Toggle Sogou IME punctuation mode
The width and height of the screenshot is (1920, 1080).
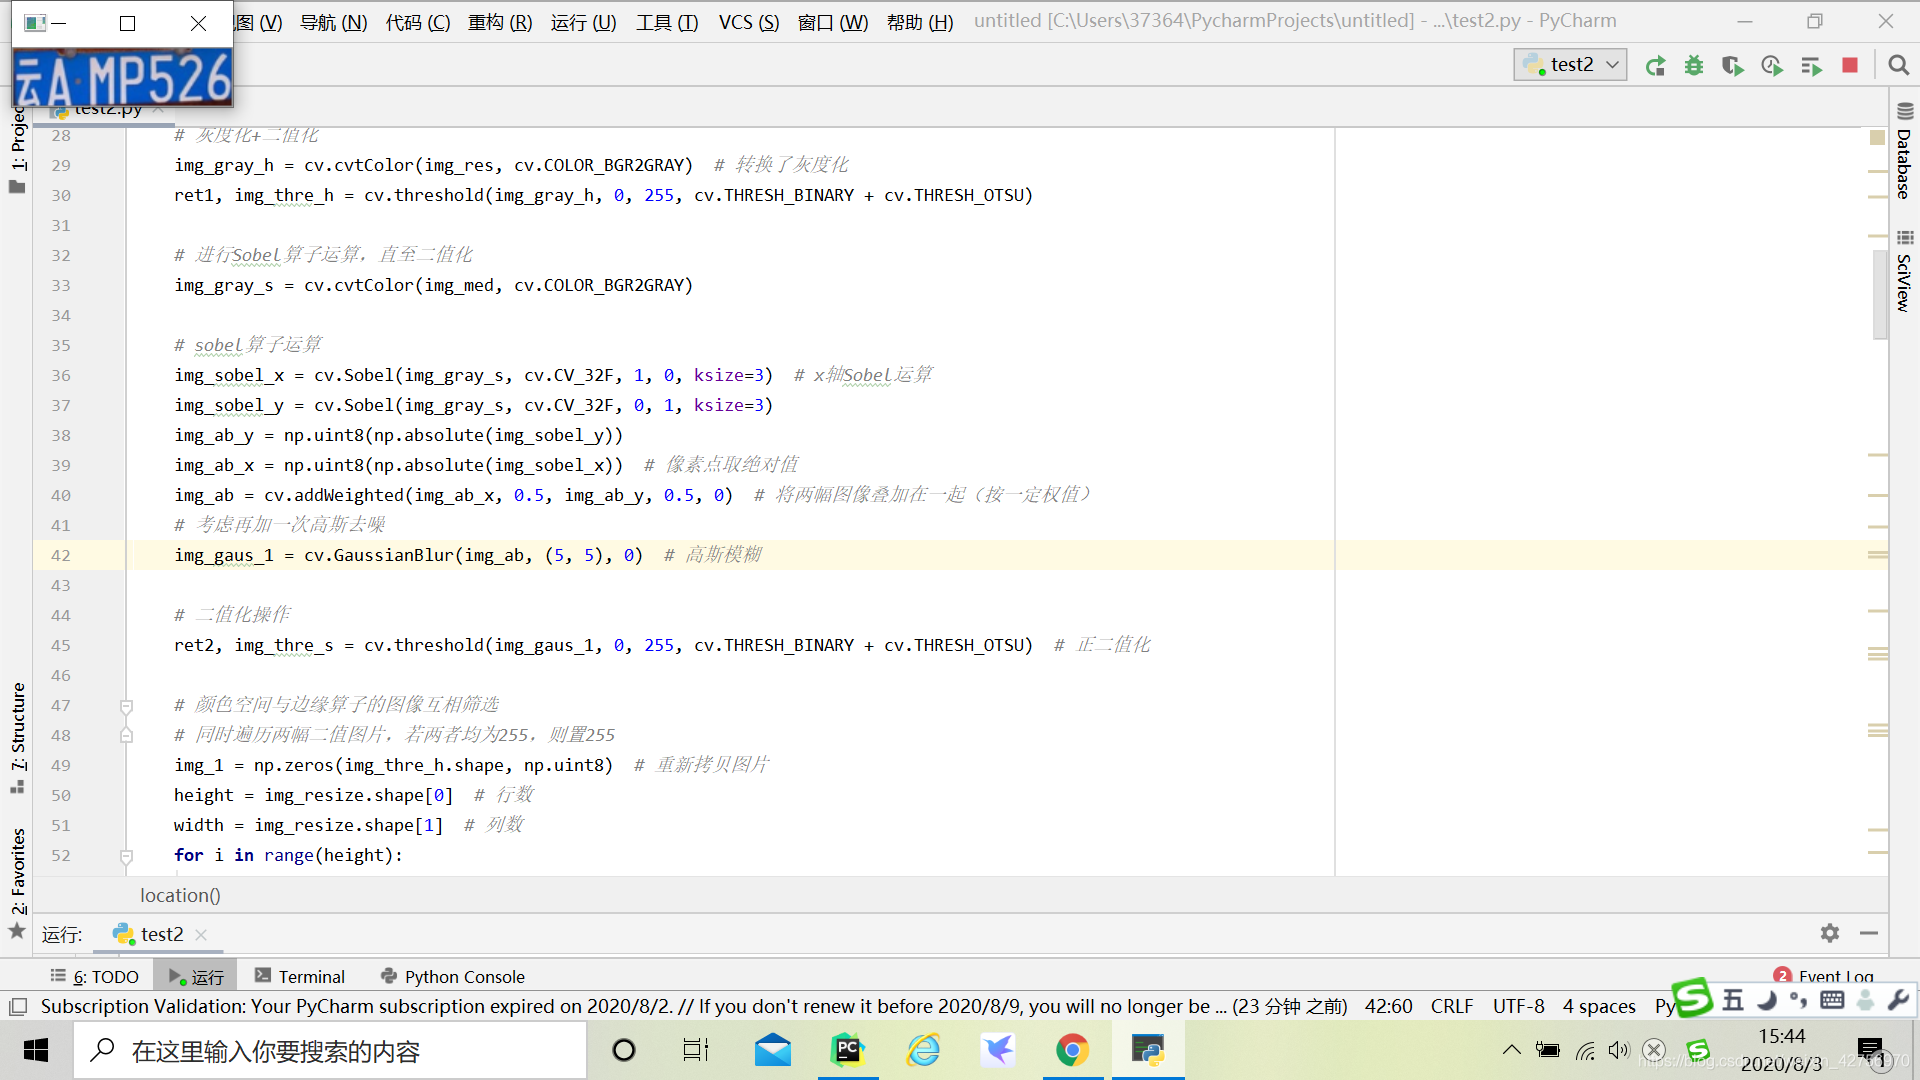[1799, 1000]
